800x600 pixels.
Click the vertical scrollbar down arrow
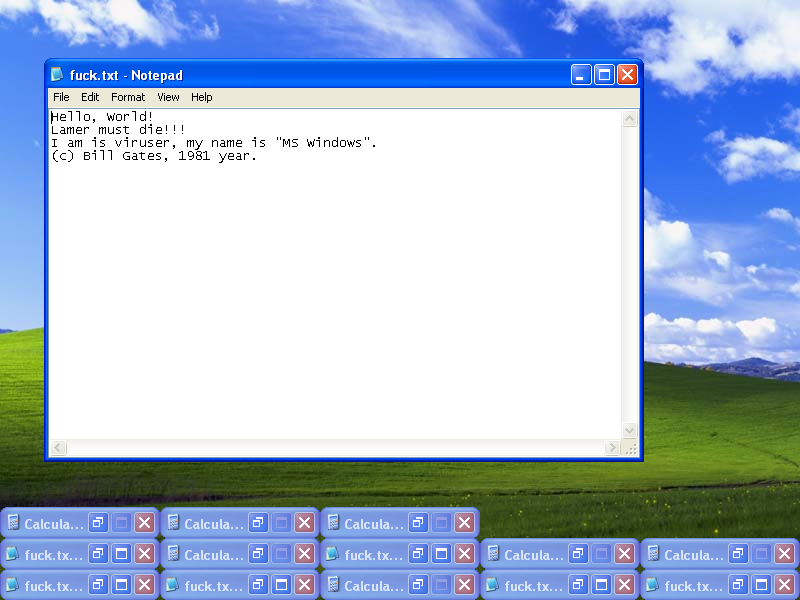630,430
